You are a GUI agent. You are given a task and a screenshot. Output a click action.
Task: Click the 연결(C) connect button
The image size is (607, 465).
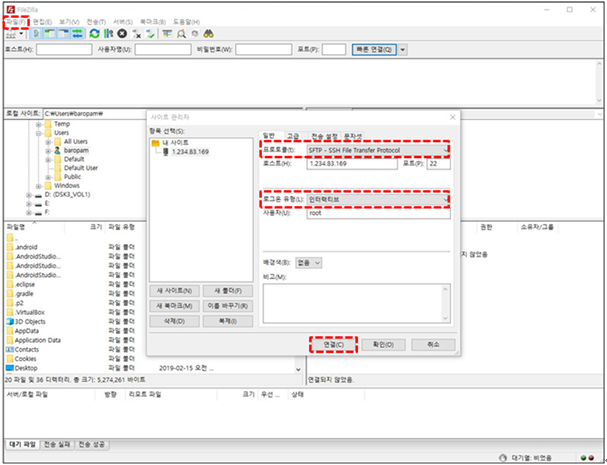pyautogui.click(x=333, y=345)
